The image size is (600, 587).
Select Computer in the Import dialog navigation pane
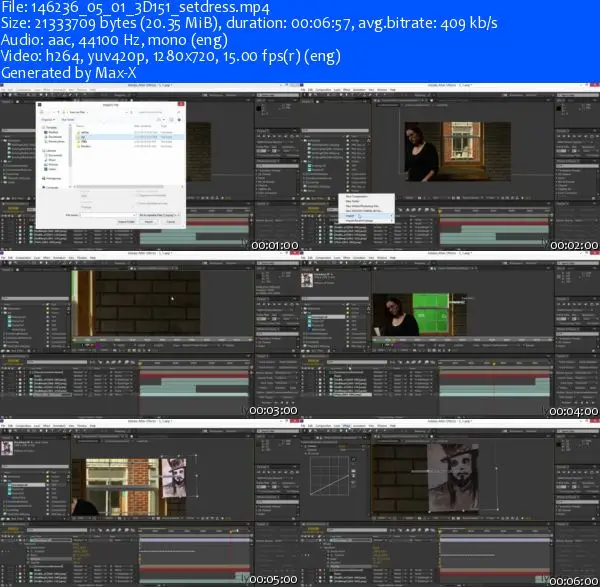tap(51, 188)
